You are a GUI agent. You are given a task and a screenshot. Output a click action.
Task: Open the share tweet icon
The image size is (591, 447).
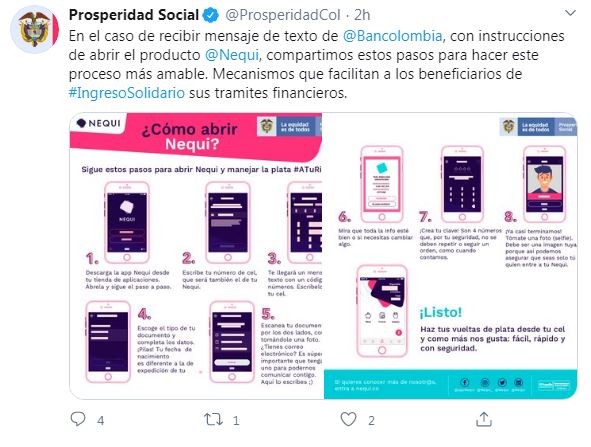point(484,419)
